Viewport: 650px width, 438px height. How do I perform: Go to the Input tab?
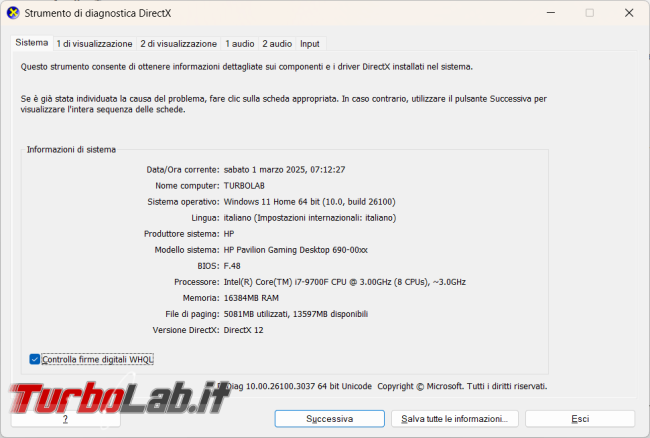point(310,44)
